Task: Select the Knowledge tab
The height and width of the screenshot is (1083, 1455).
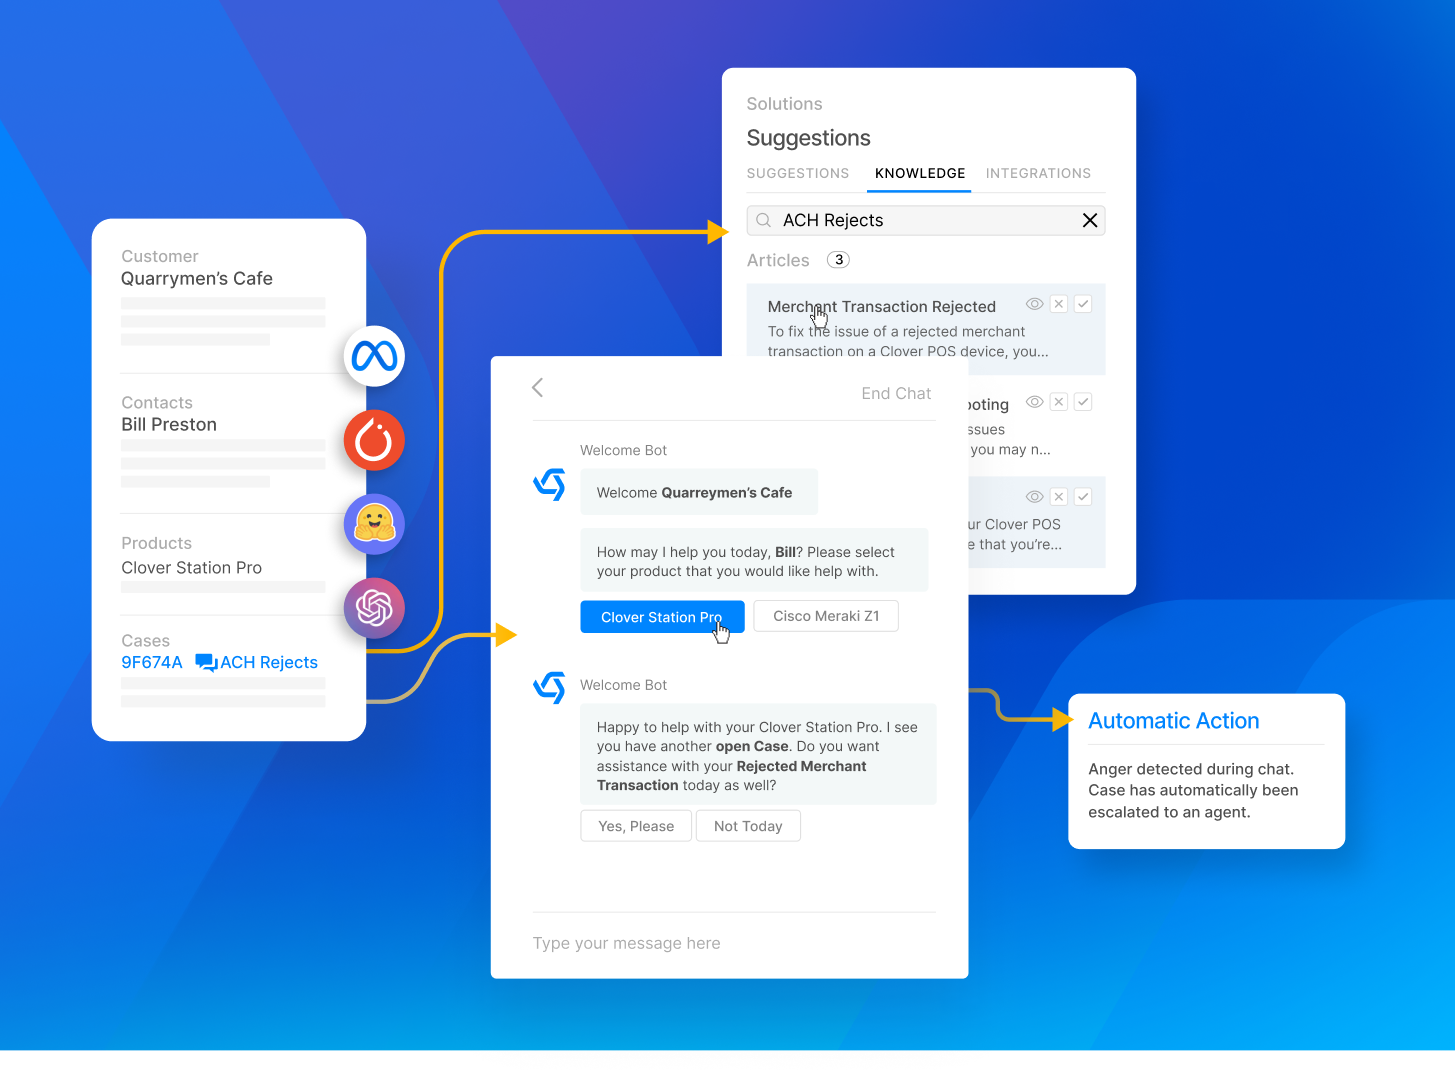Action: (920, 173)
